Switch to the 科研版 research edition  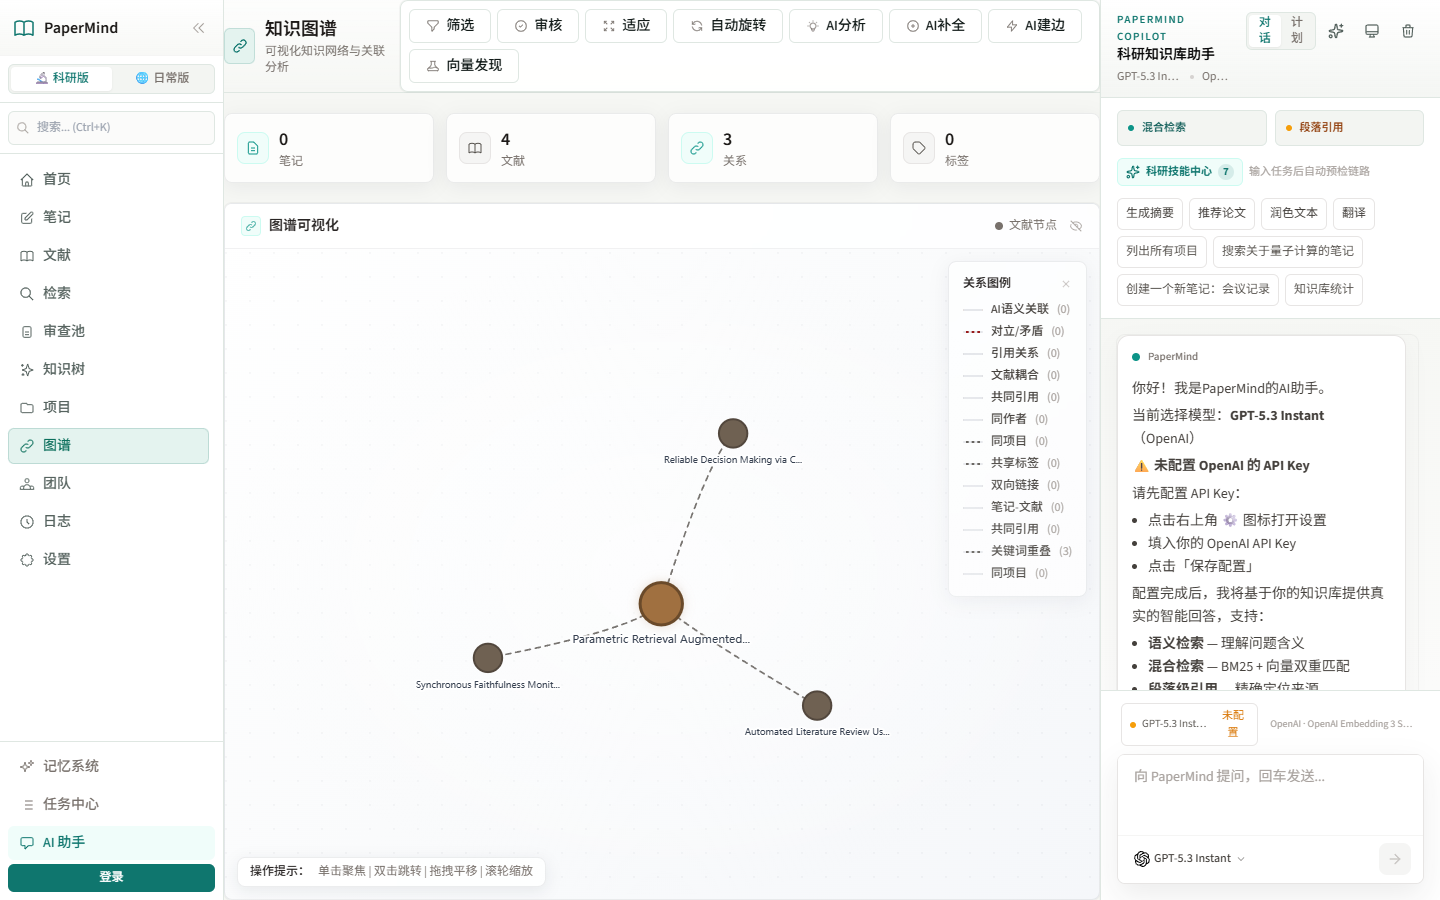[x=62, y=78]
